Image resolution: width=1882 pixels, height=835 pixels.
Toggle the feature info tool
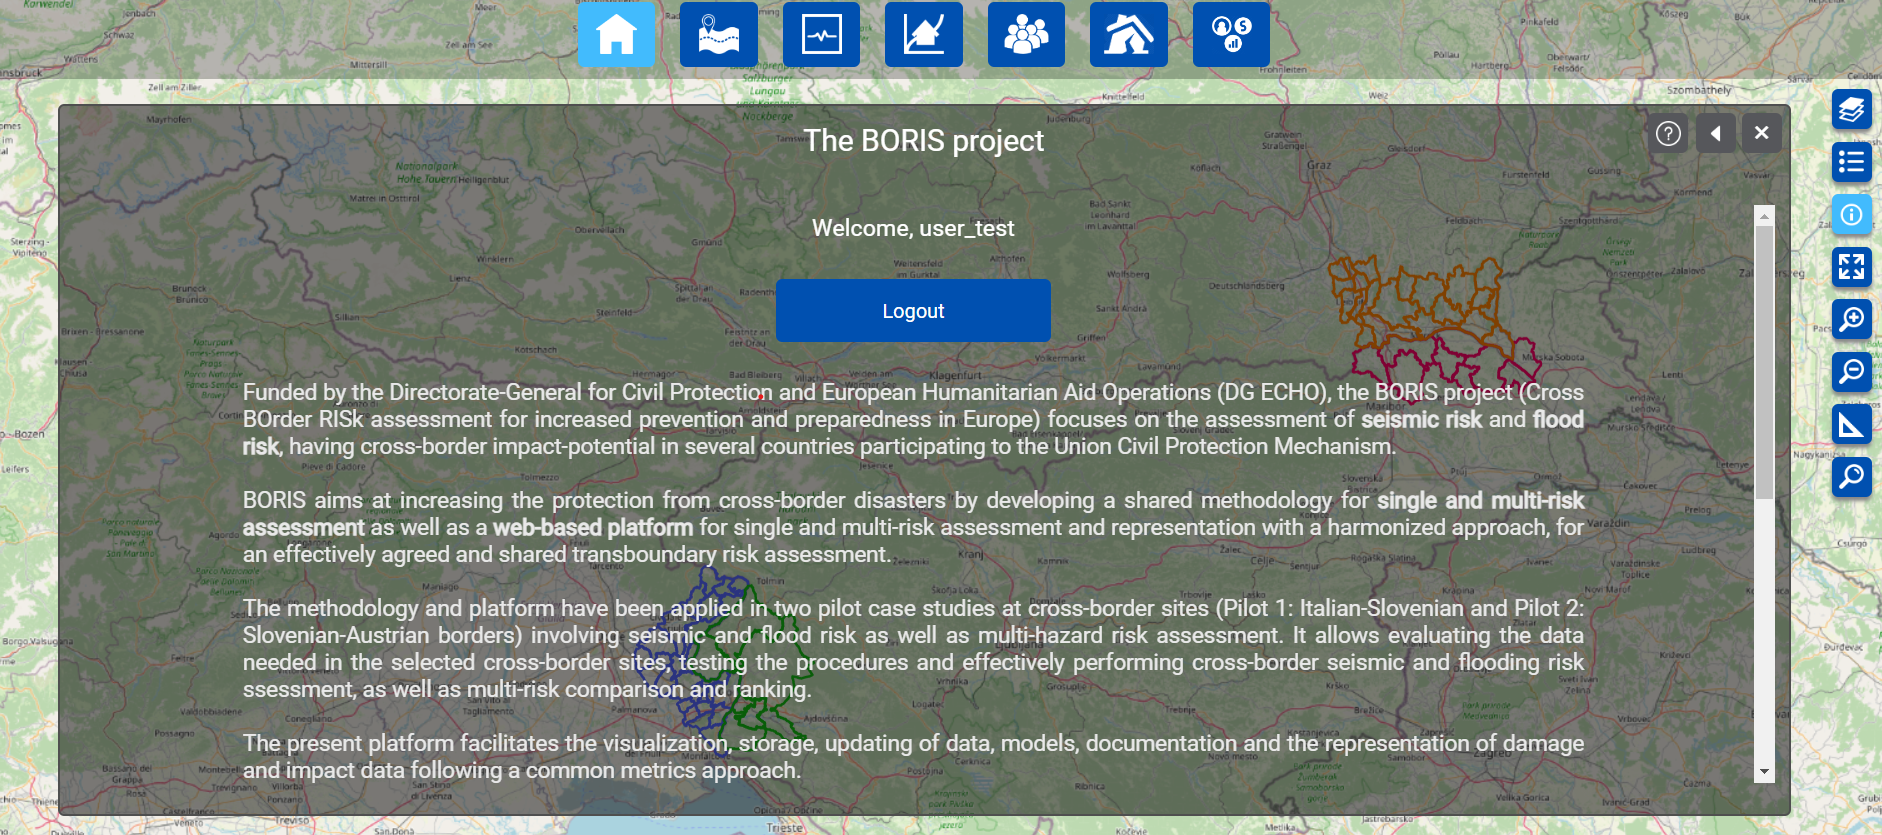tap(1851, 214)
